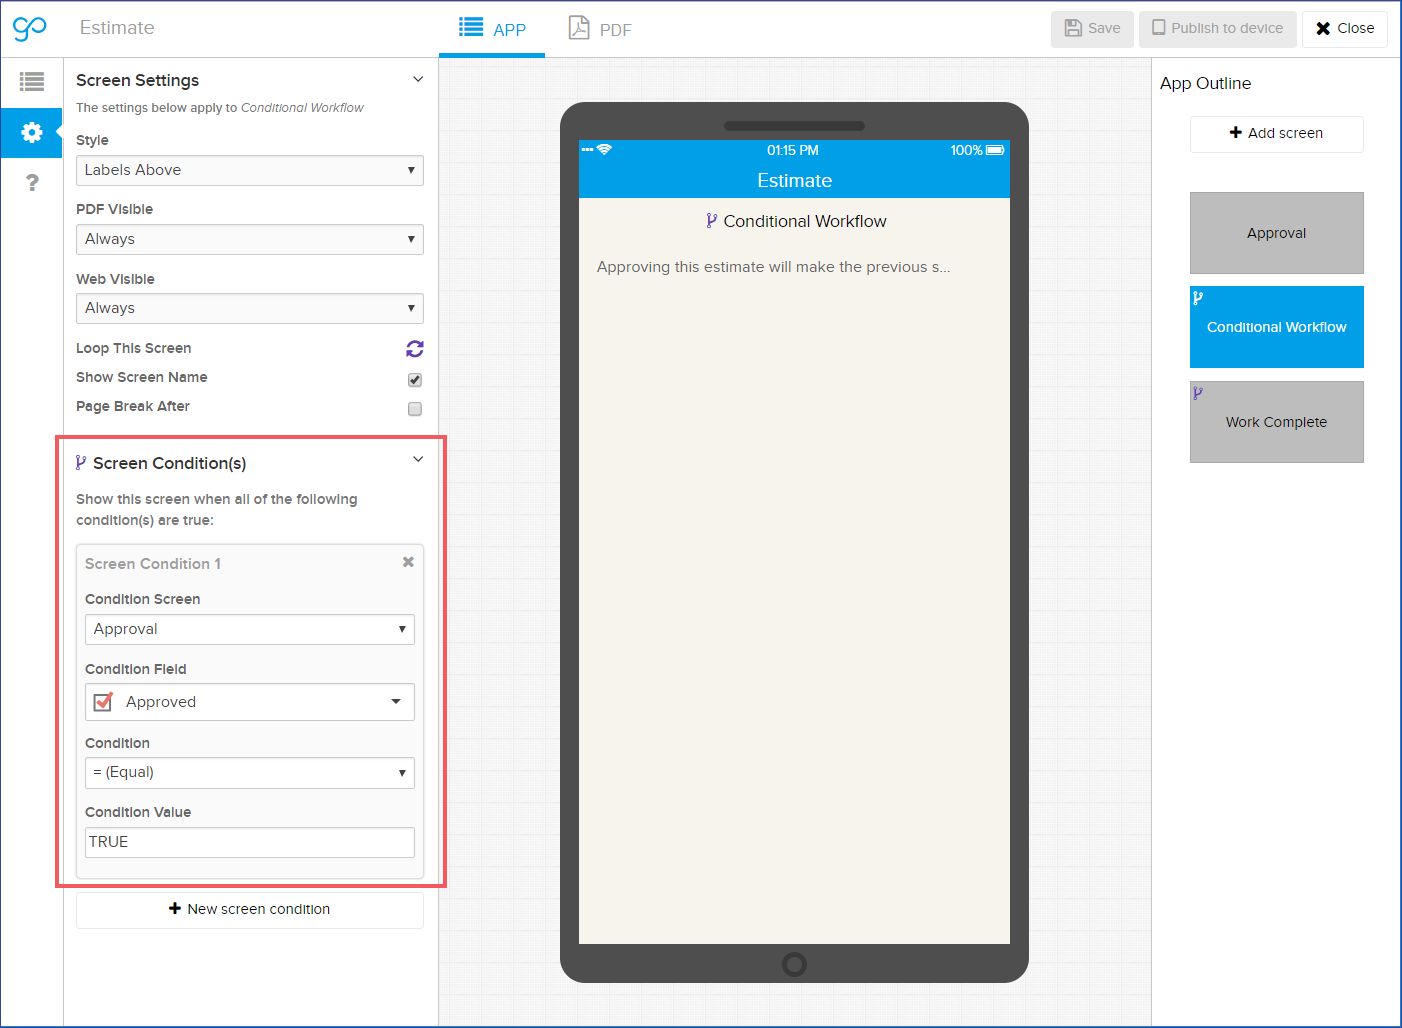This screenshot has width=1402, height=1028.
Task: Open the list view sidebar icon
Action: [x=32, y=82]
